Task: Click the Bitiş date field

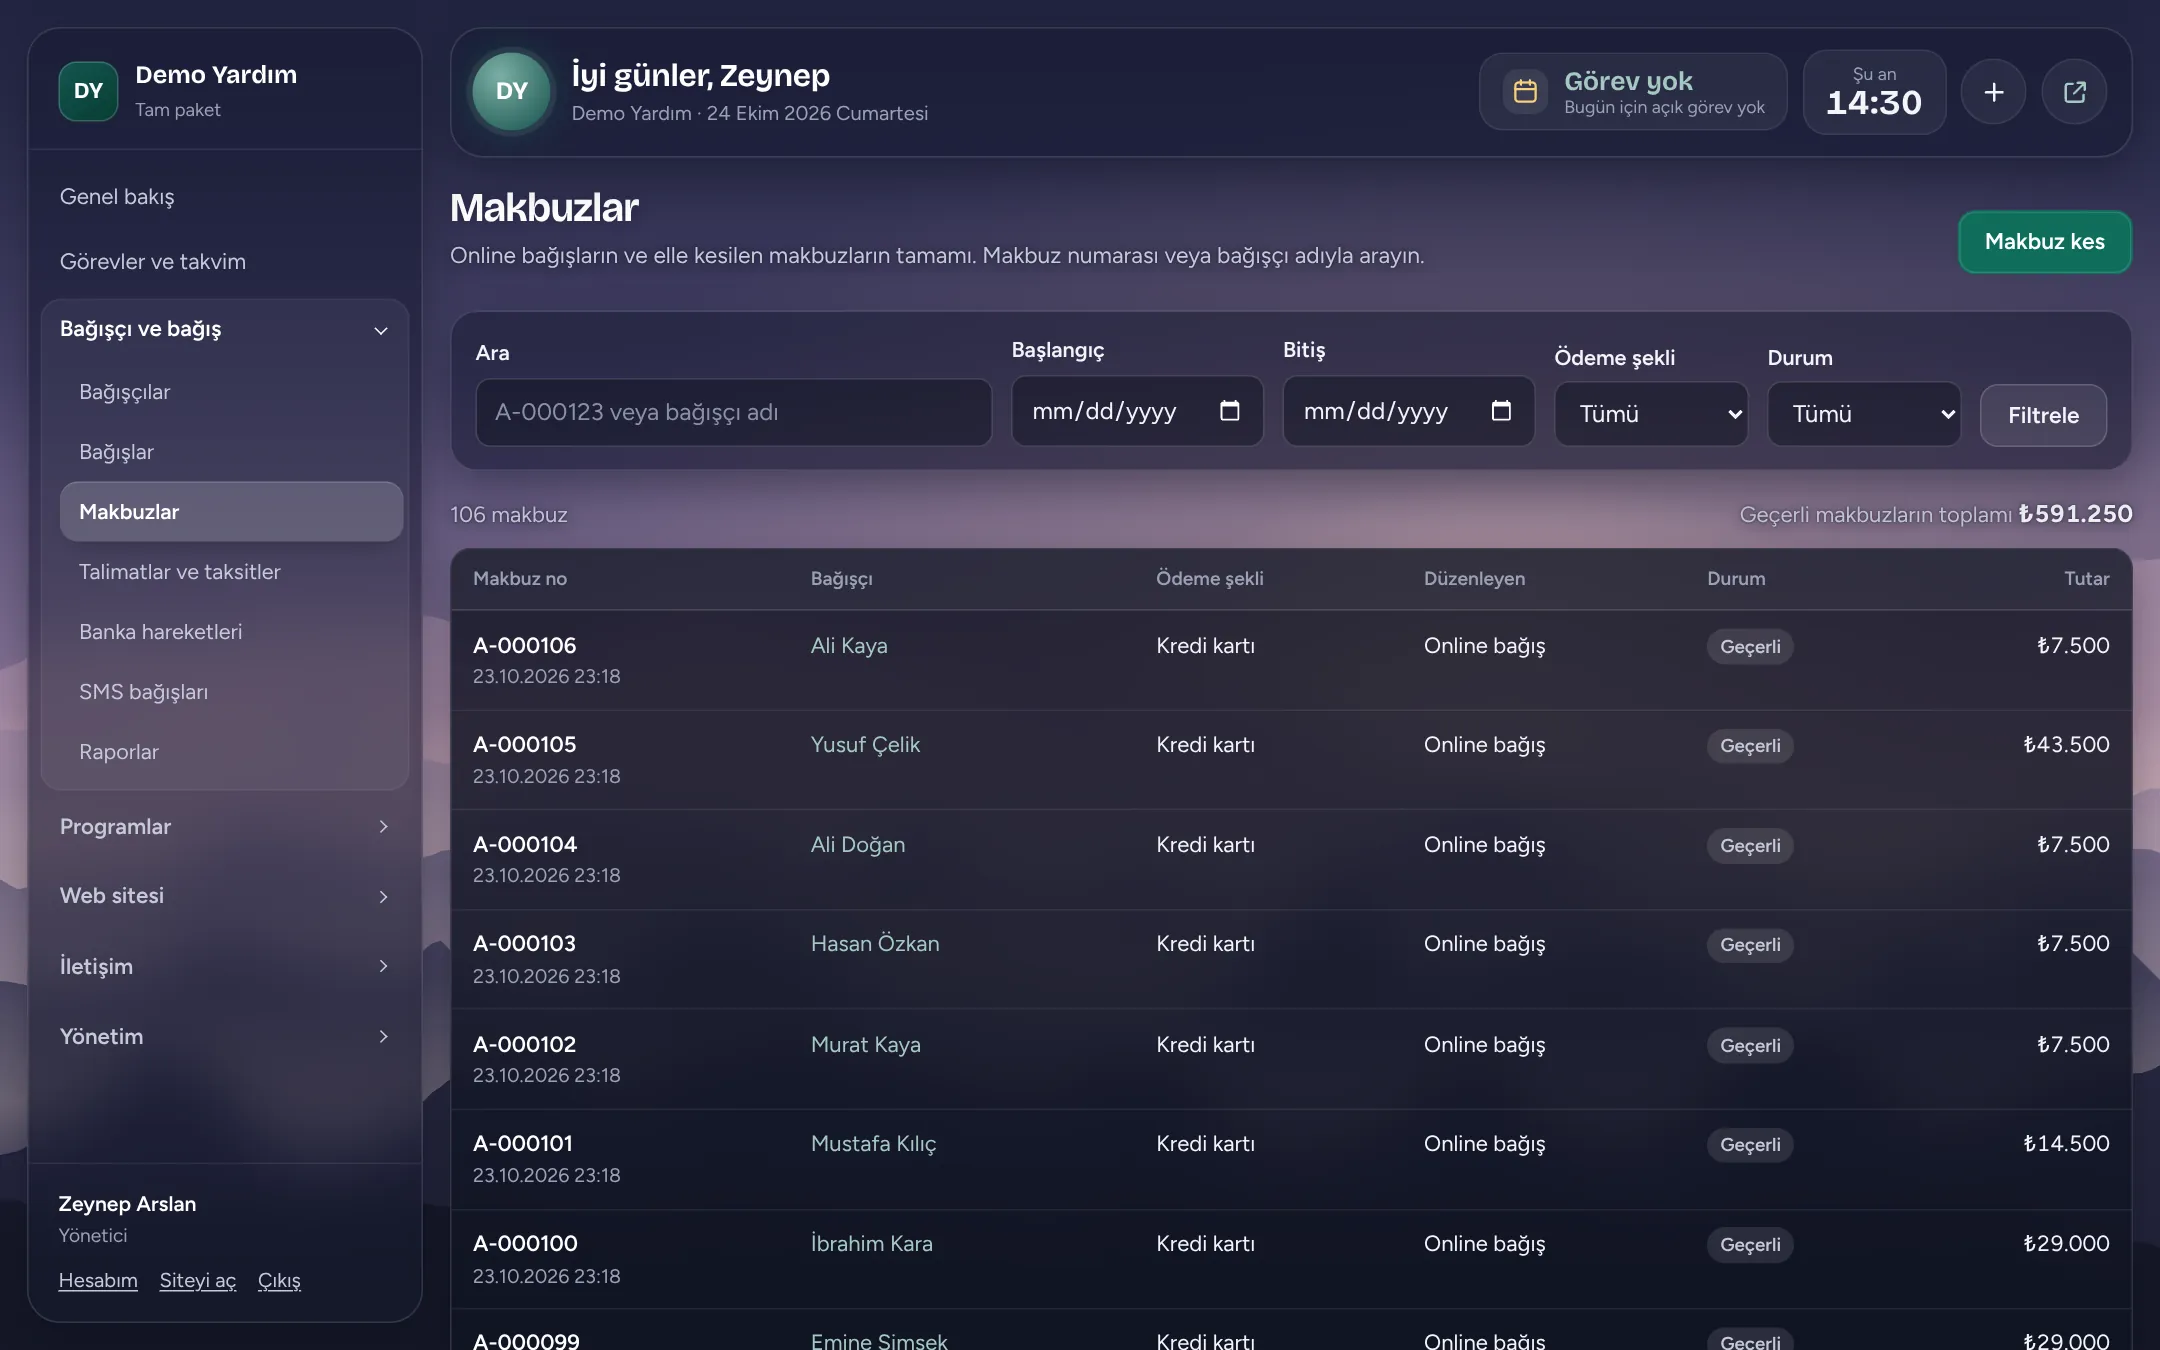Action: [1408, 411]
